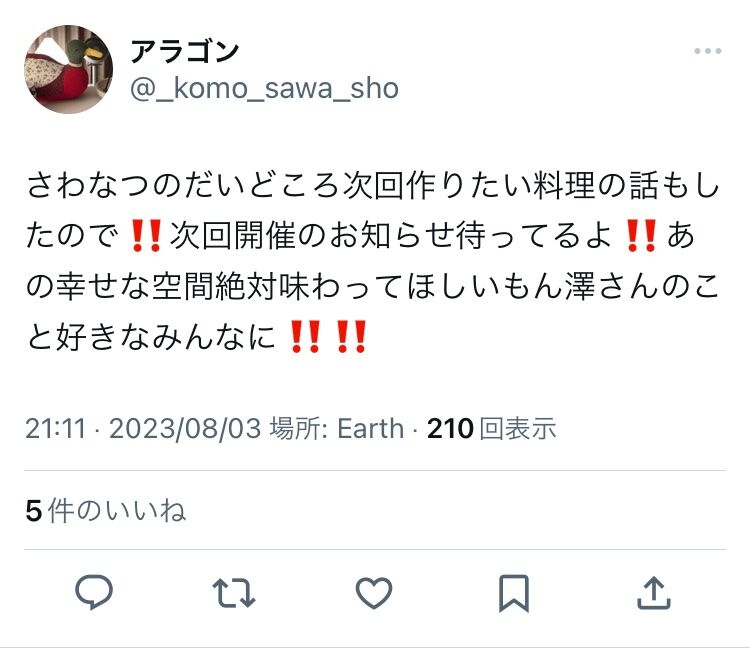Open the 場所: Earth location label
The image size is (750, 660).
tap(337, 428)
